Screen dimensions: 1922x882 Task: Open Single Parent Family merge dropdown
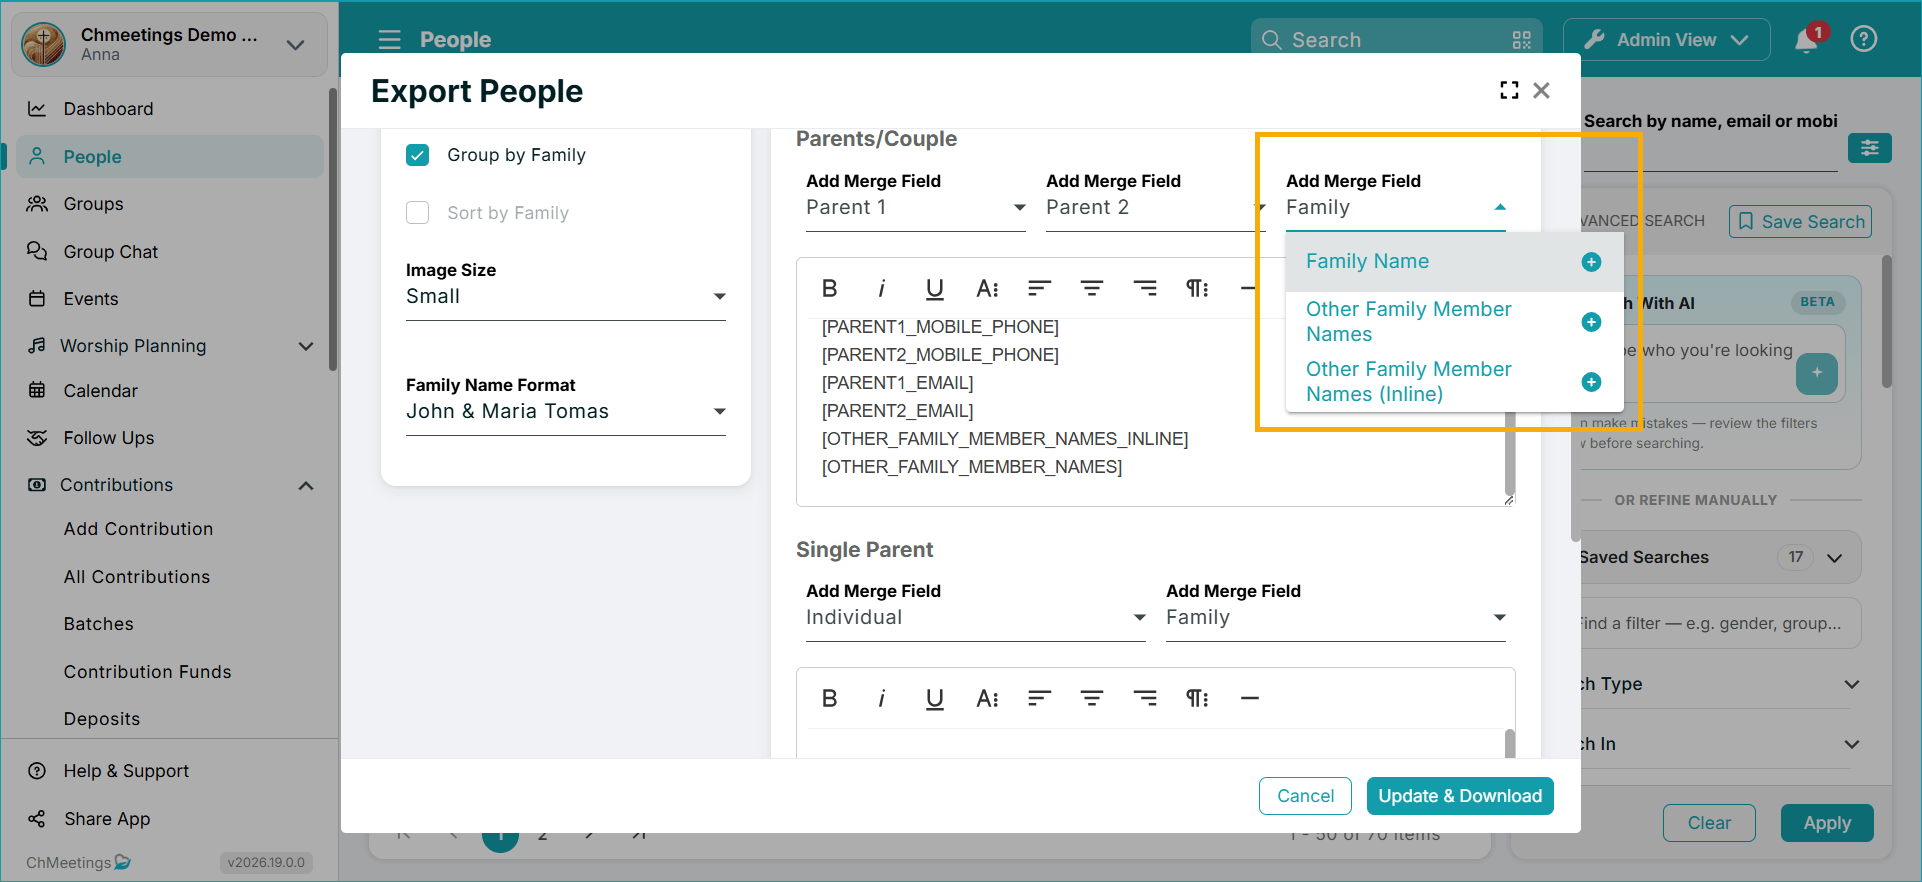[1336, 618]
